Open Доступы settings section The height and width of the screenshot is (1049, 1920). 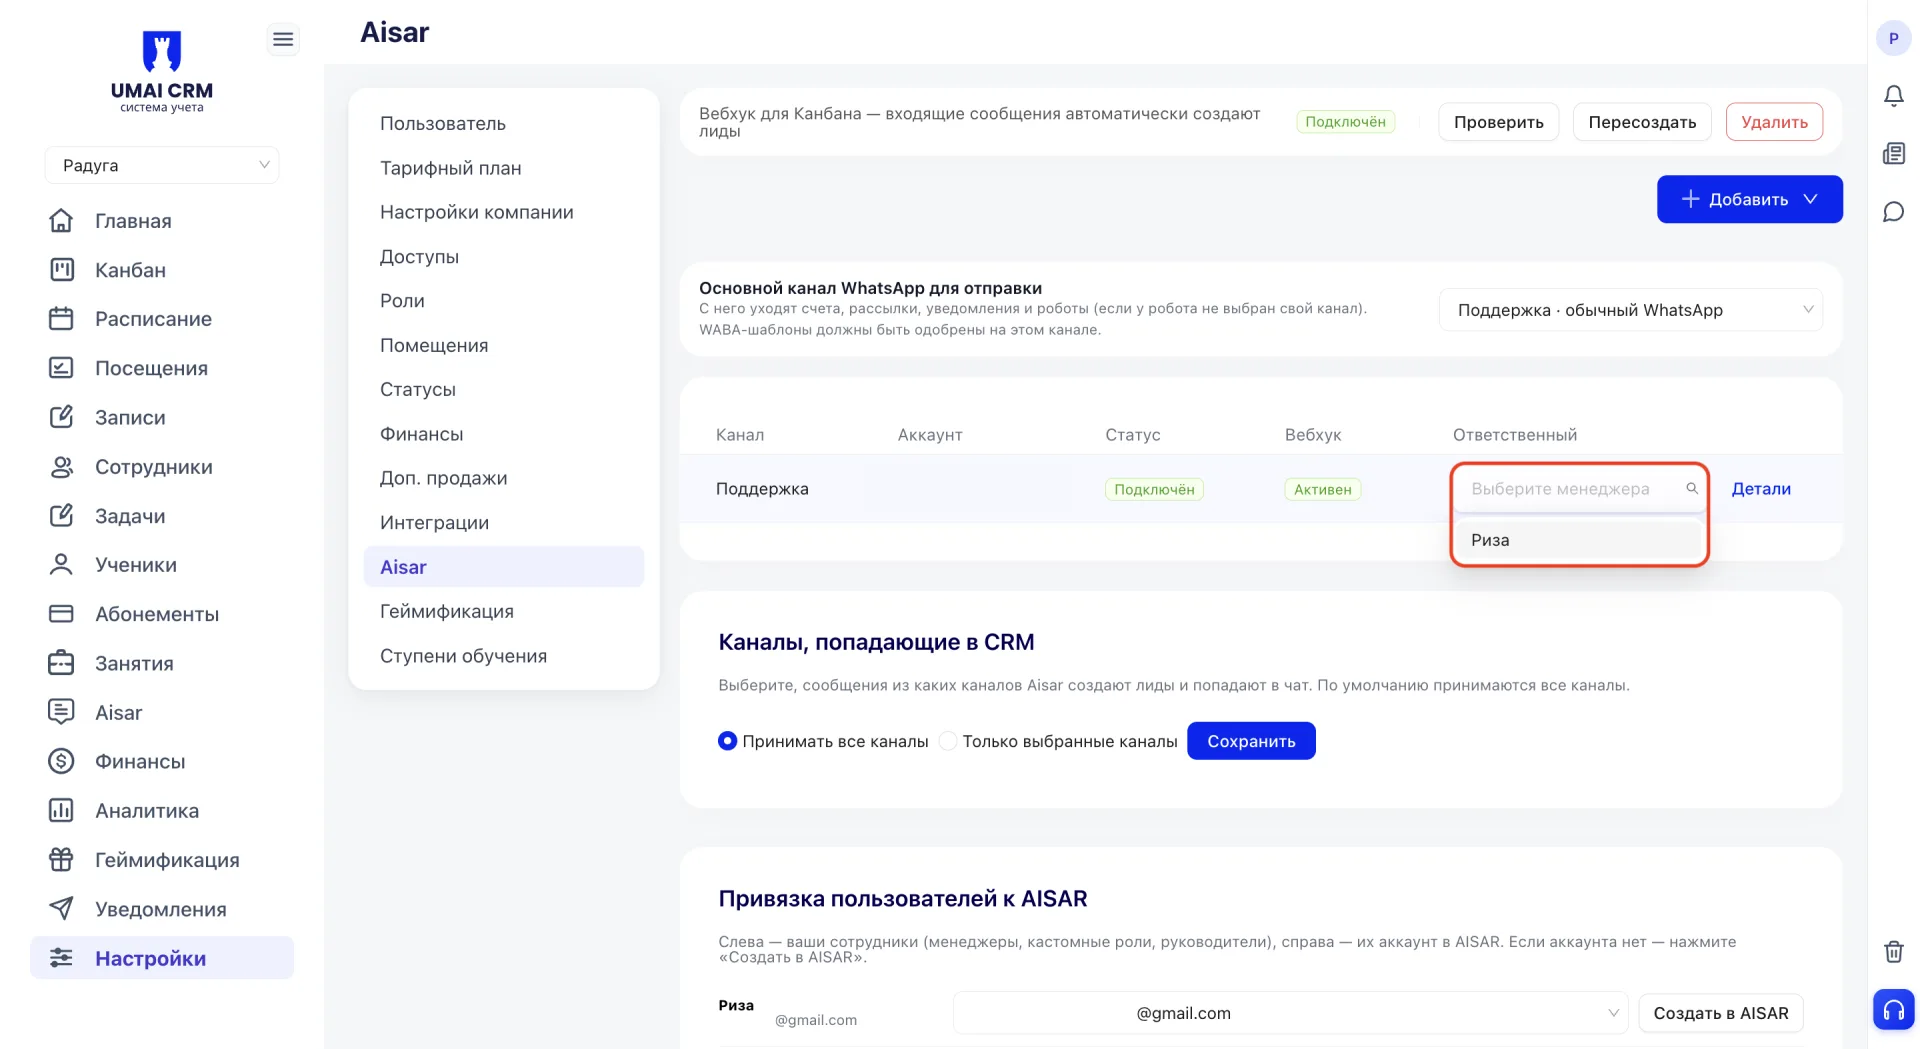point(419,256)
